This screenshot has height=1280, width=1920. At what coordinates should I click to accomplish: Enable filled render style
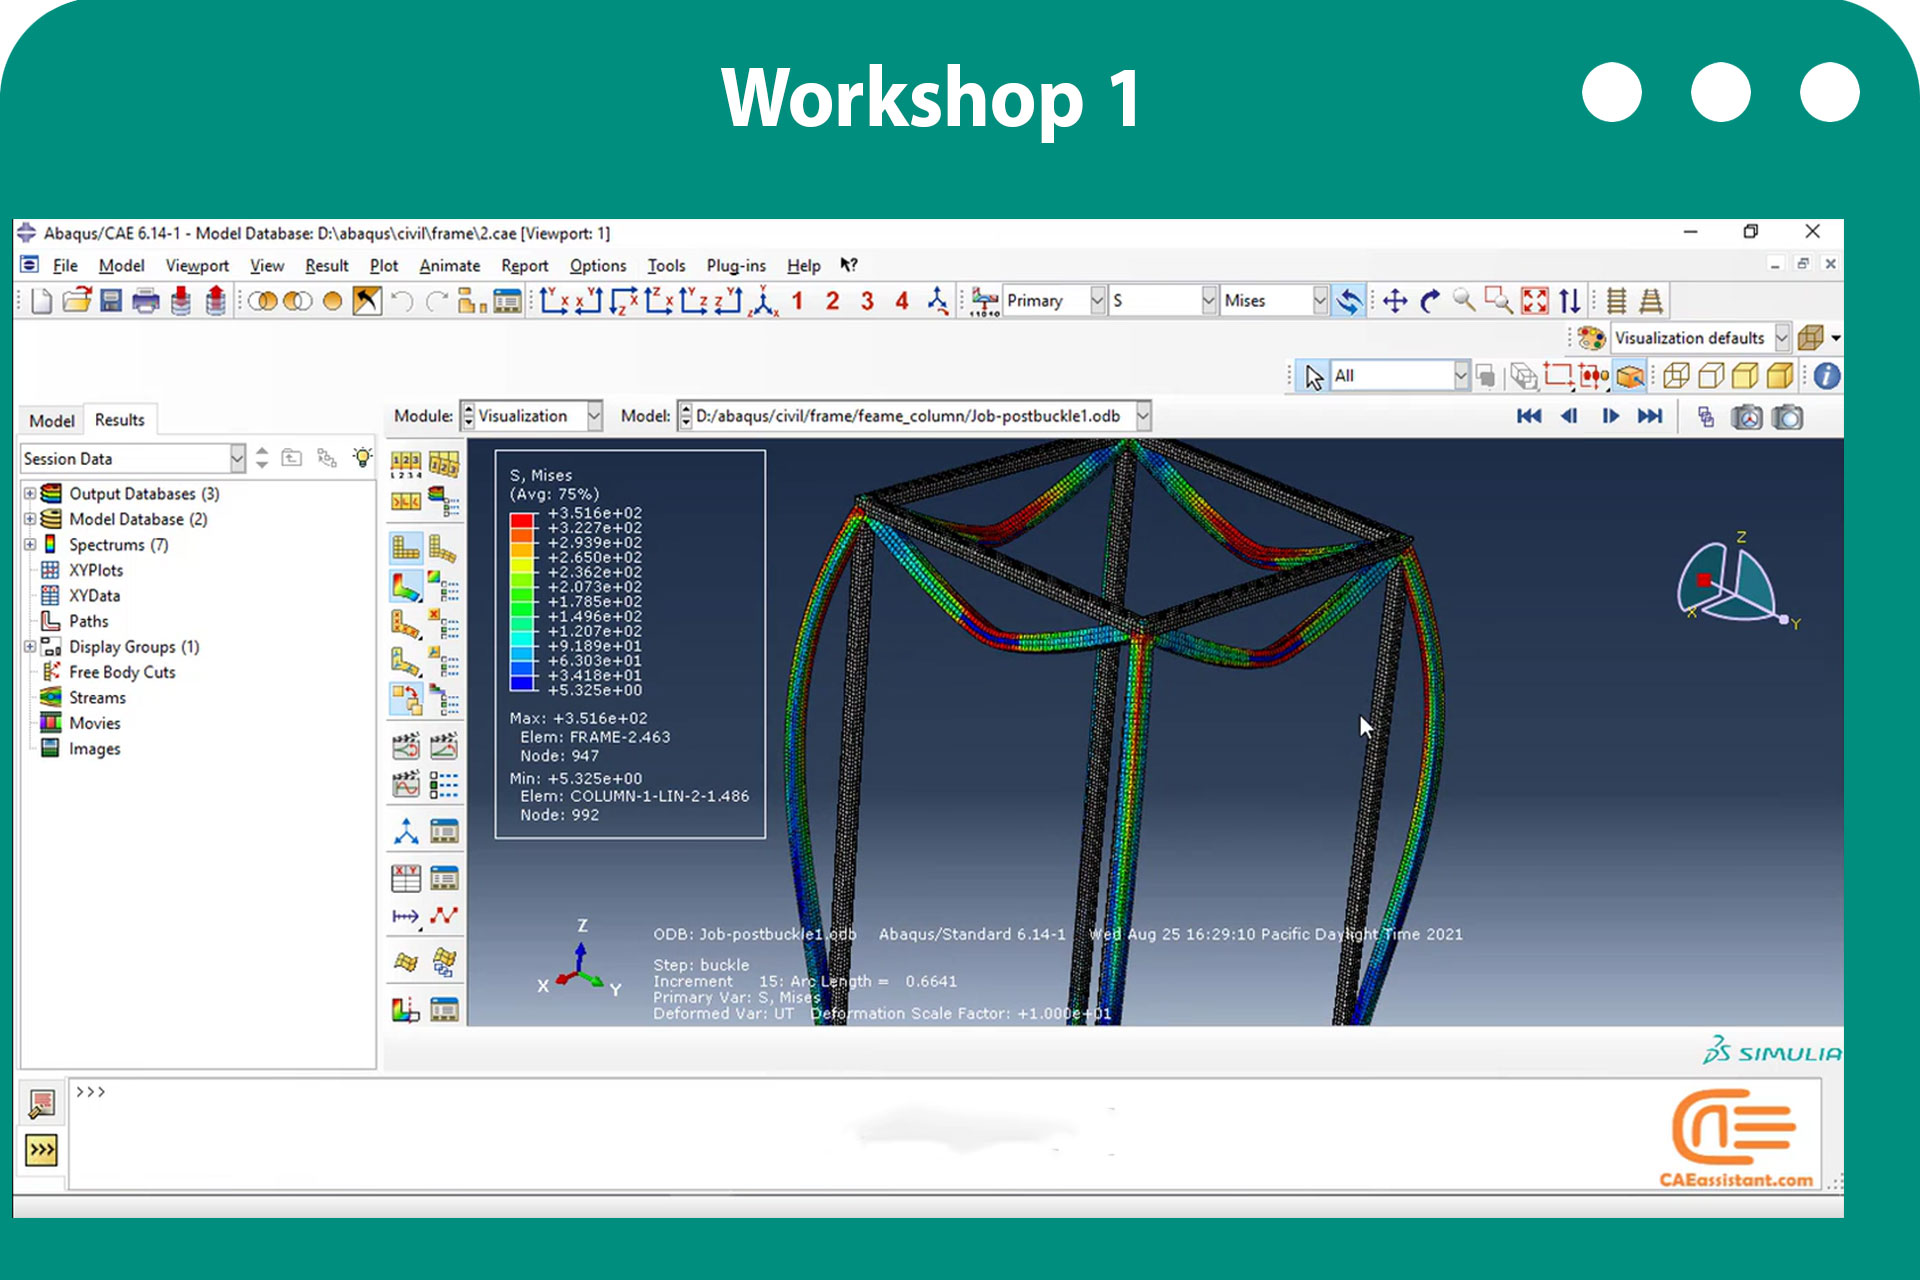(x=1745, y=376)
